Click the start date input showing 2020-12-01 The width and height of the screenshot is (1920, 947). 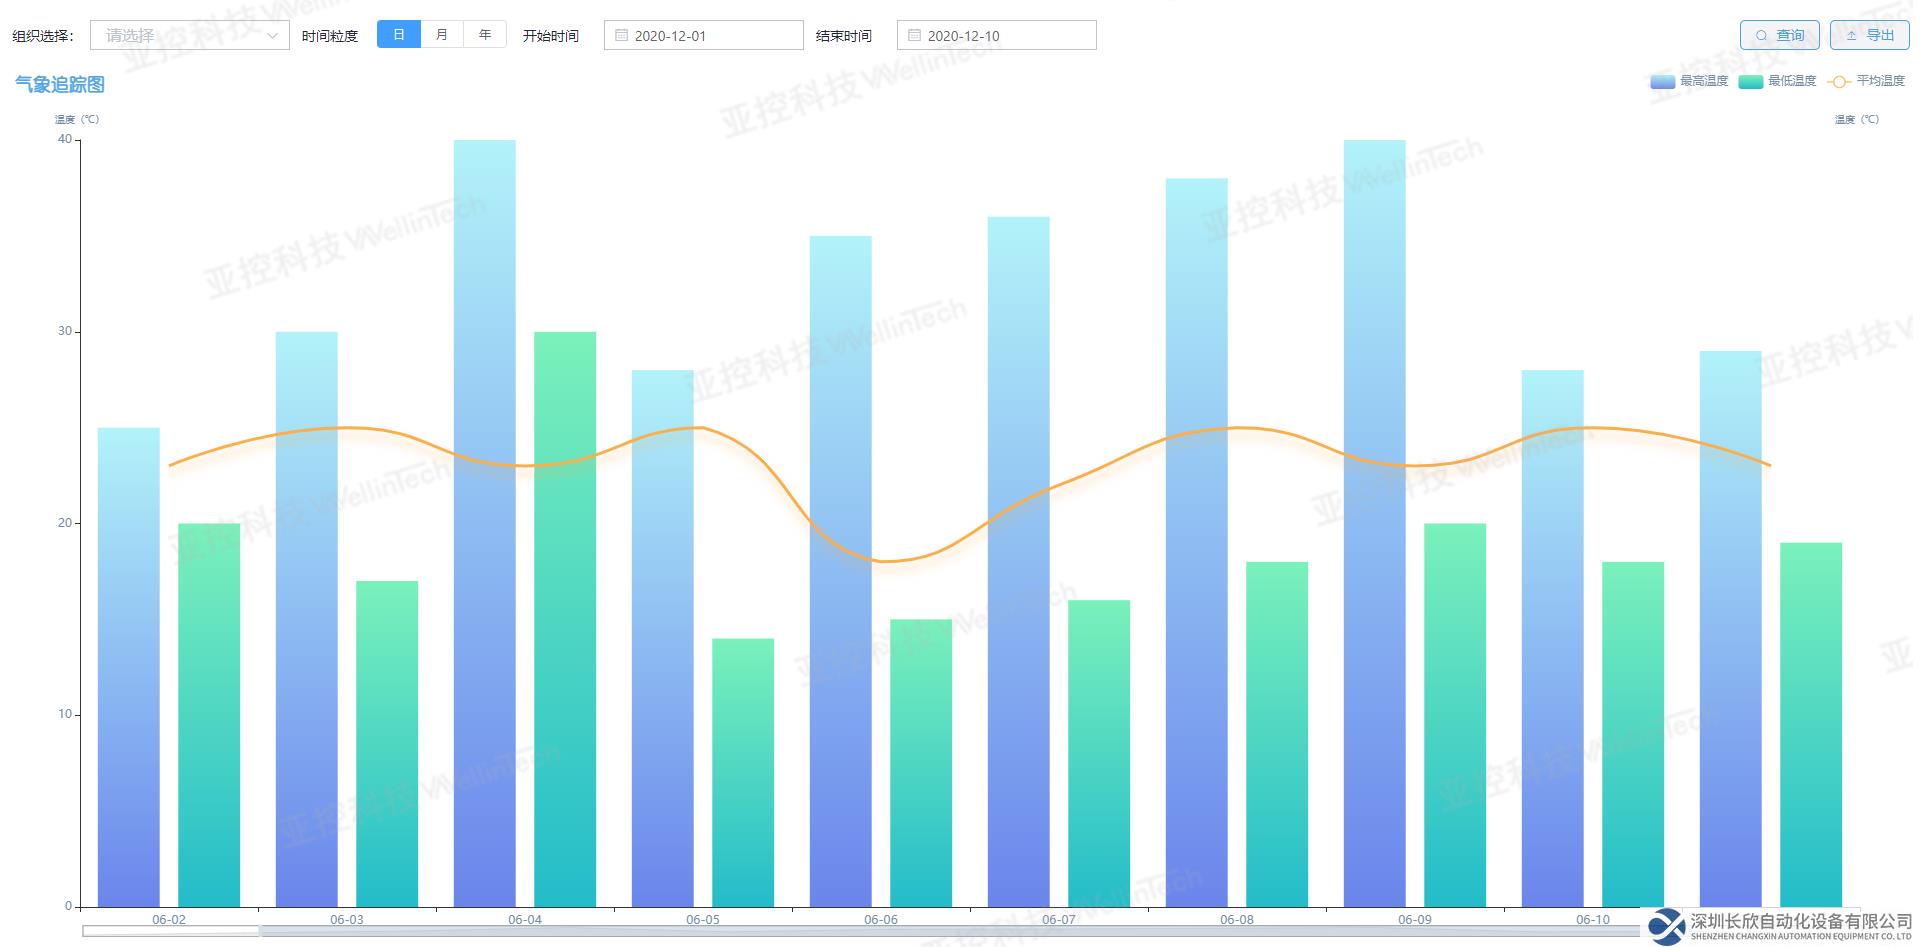(710, 36)
